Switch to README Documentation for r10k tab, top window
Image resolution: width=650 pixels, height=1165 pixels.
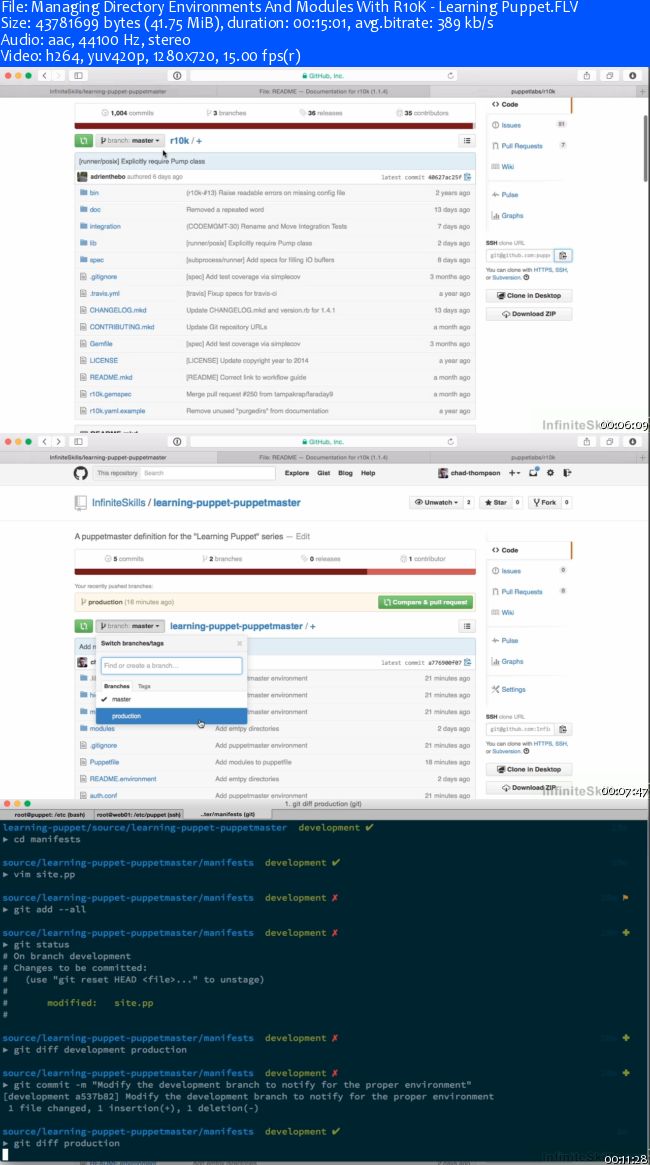click(323, 91)
